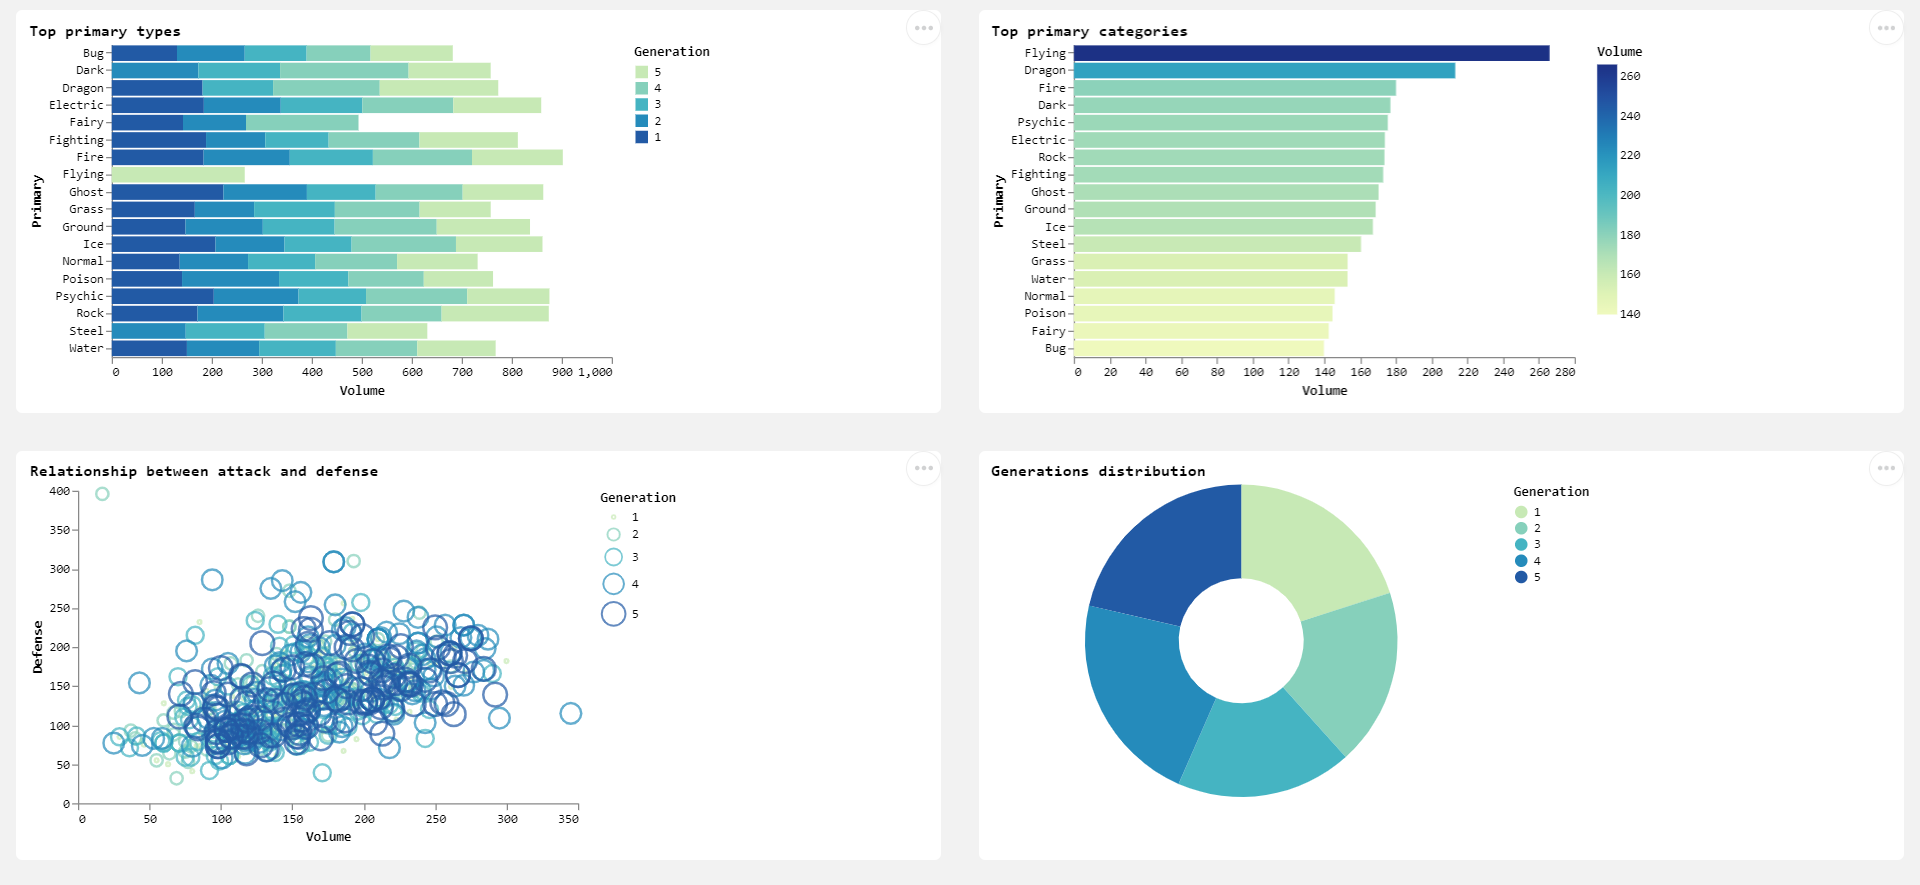
Task: Click the Flying bar in primary types chart
Action: (178, 175)
